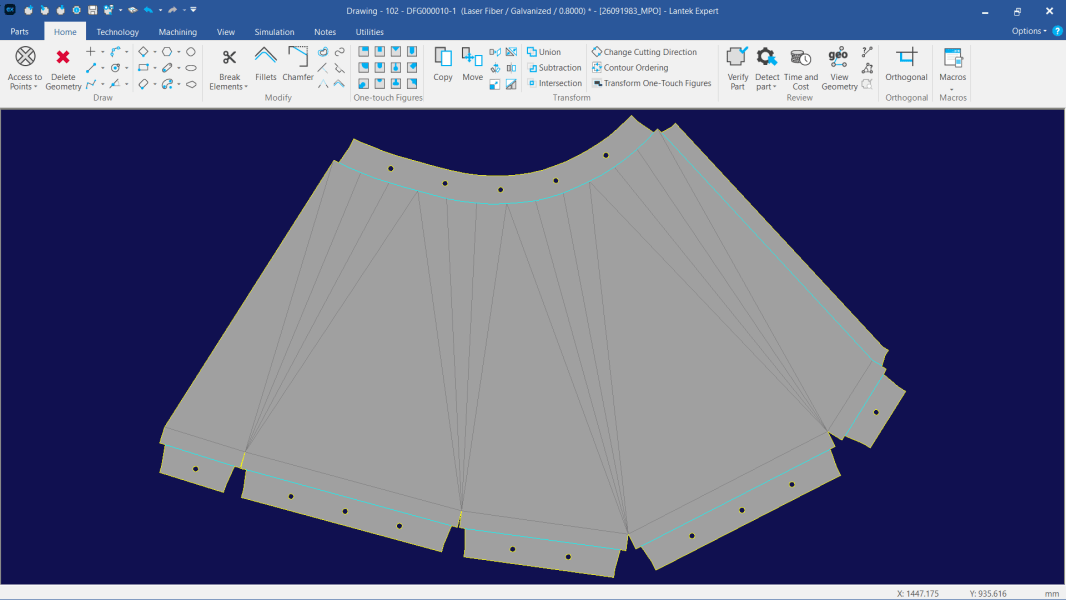Apply the Subtraction operation
This screenshot has height=600, width=1066.
[559, 68]
